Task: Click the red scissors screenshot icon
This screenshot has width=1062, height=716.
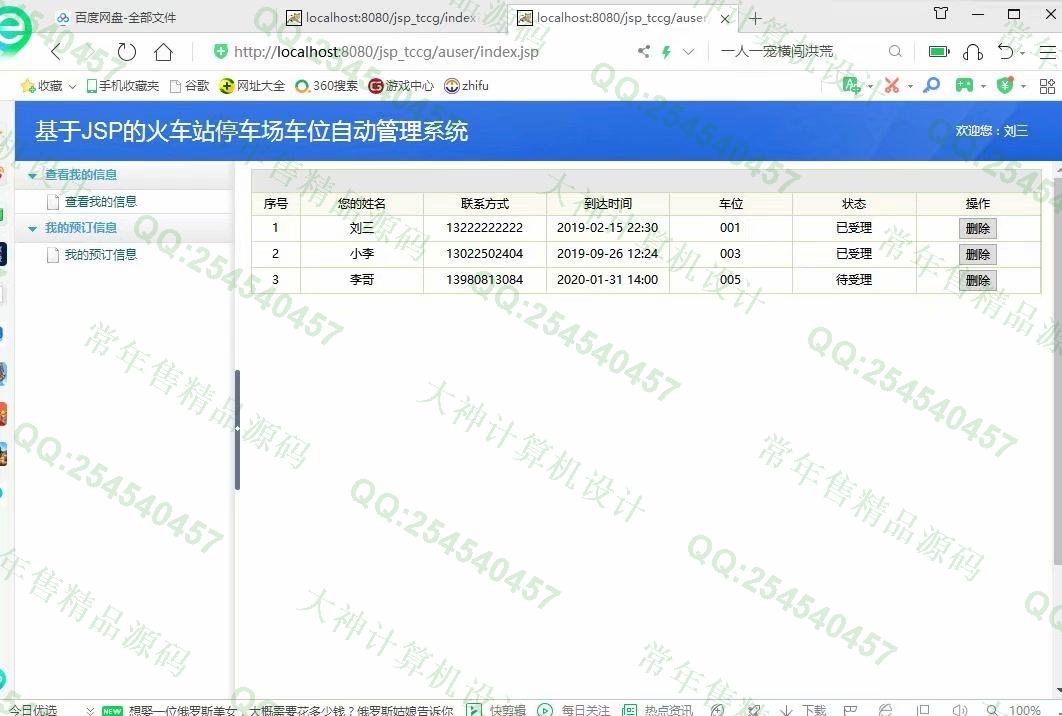Action: pyautogui.click(x=892, y=85)
